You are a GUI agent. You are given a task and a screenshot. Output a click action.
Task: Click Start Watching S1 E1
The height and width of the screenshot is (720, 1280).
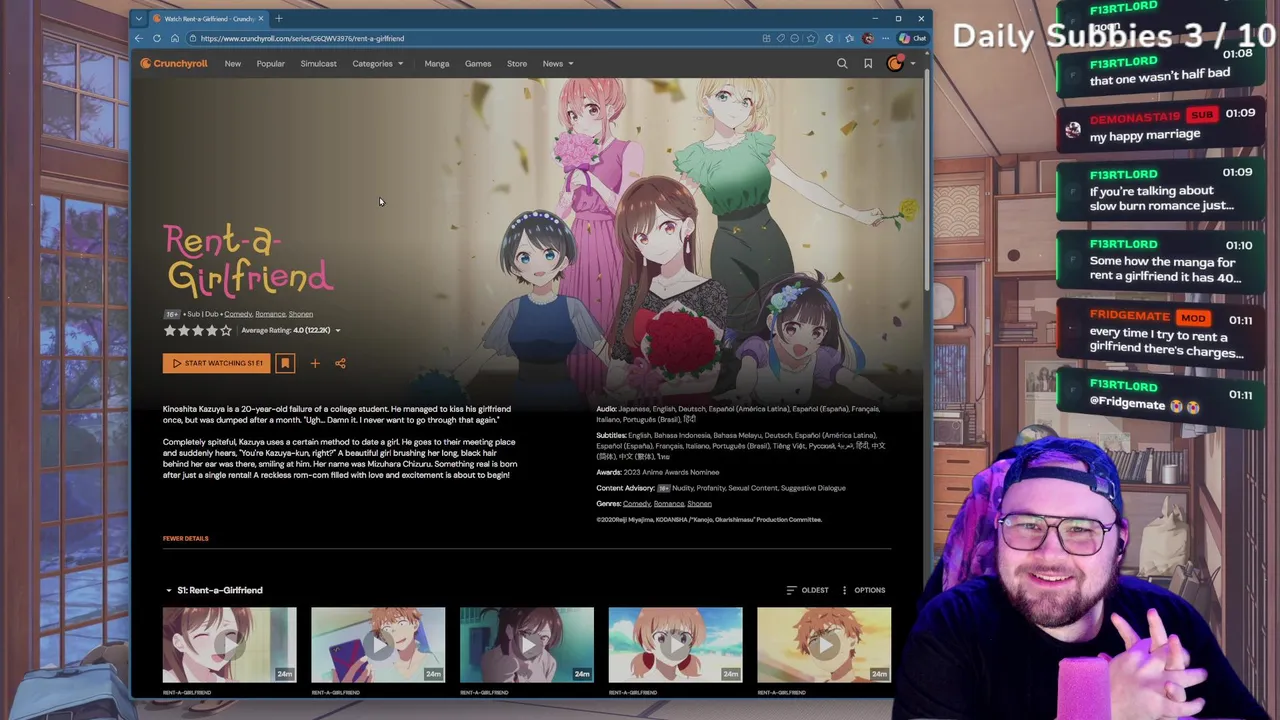[216, 363]
